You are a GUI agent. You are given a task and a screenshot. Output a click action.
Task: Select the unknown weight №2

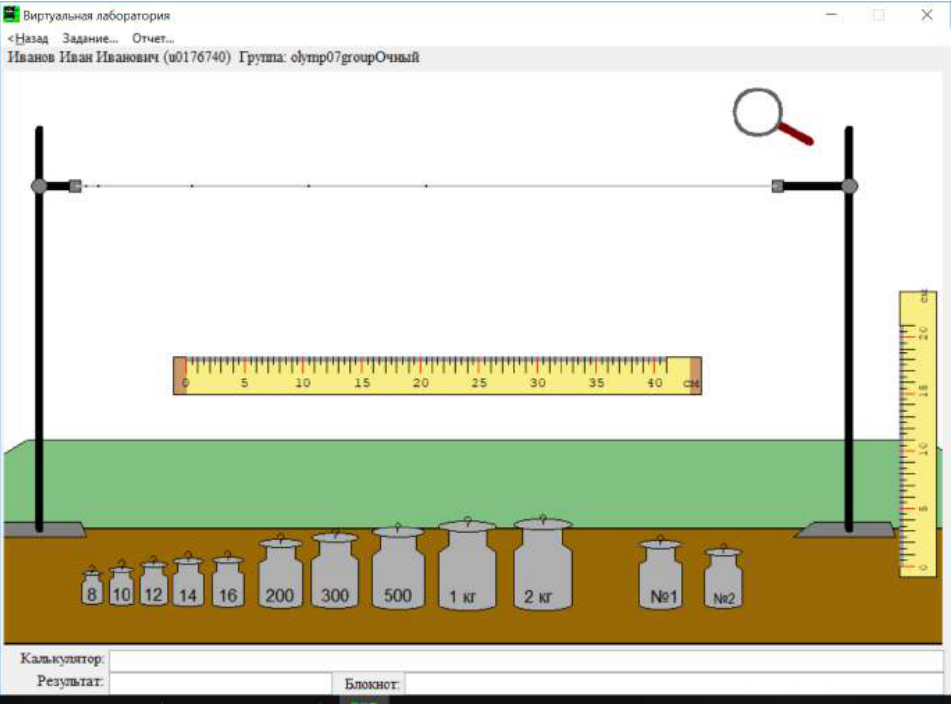point(723,577)
